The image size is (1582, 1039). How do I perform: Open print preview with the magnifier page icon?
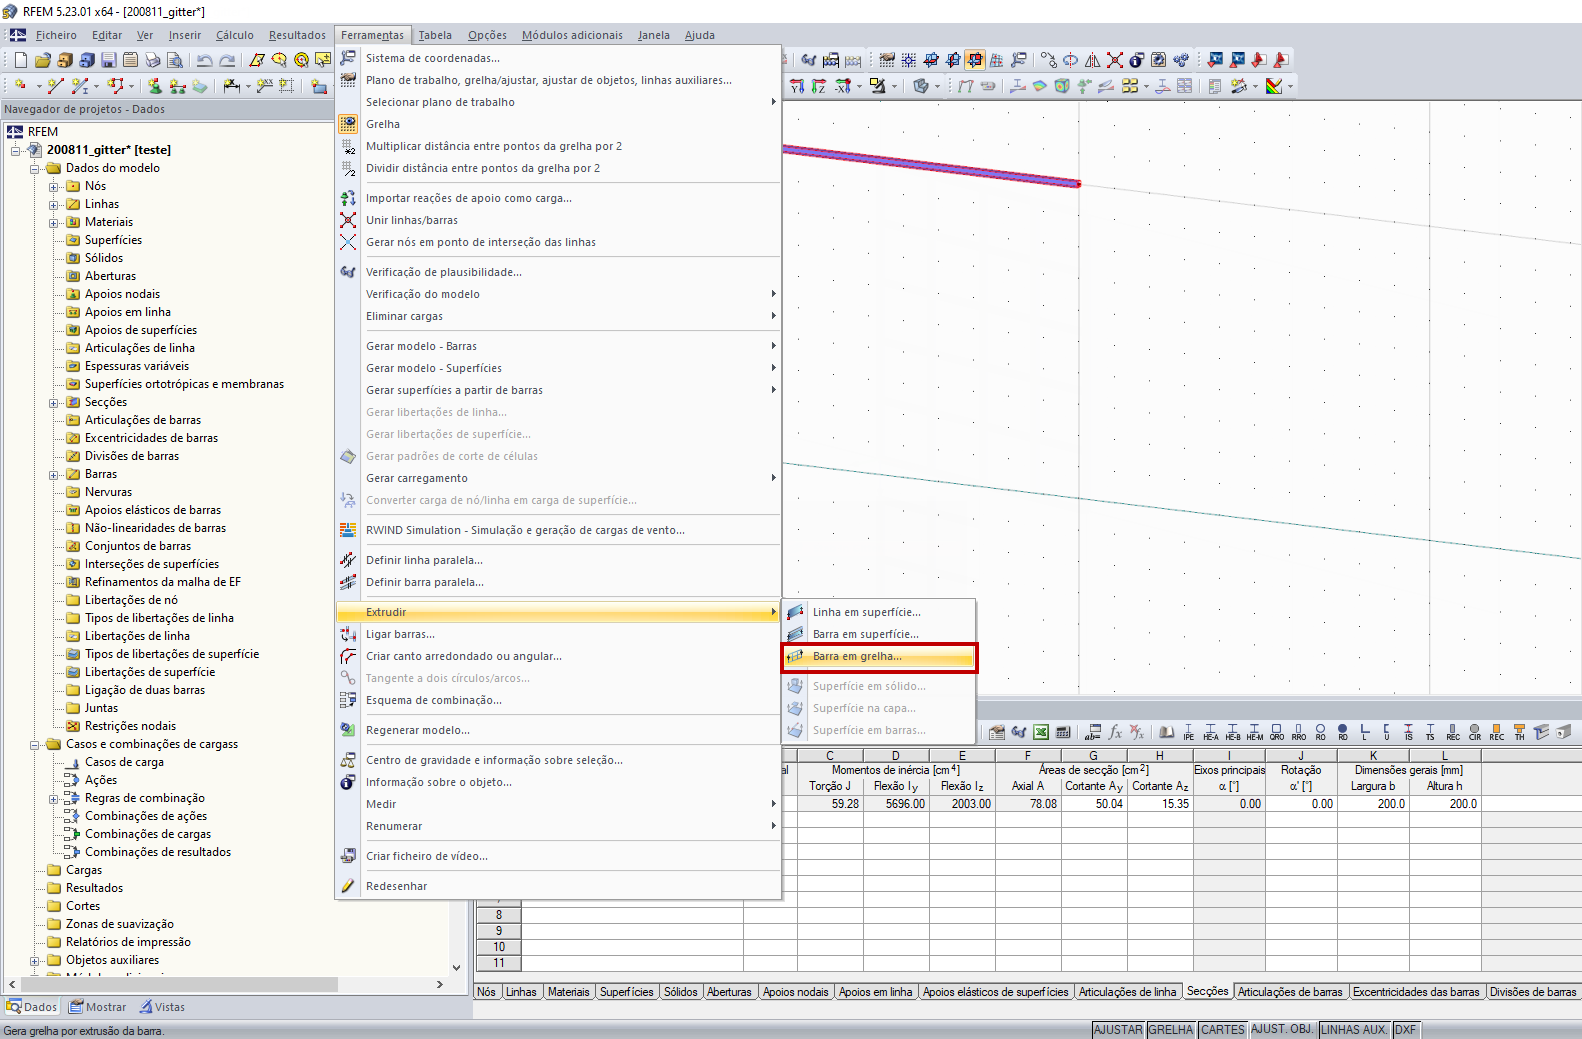tap(175, 60)
